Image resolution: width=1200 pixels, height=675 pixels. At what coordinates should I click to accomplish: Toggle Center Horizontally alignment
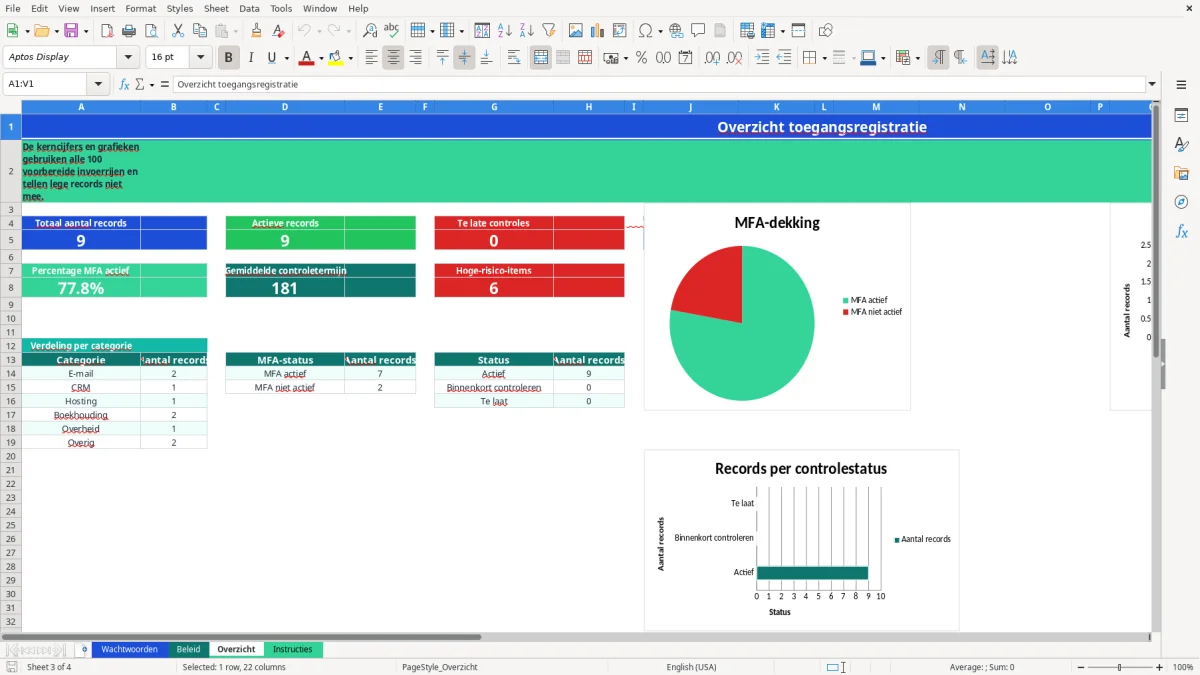click(393, 58)
